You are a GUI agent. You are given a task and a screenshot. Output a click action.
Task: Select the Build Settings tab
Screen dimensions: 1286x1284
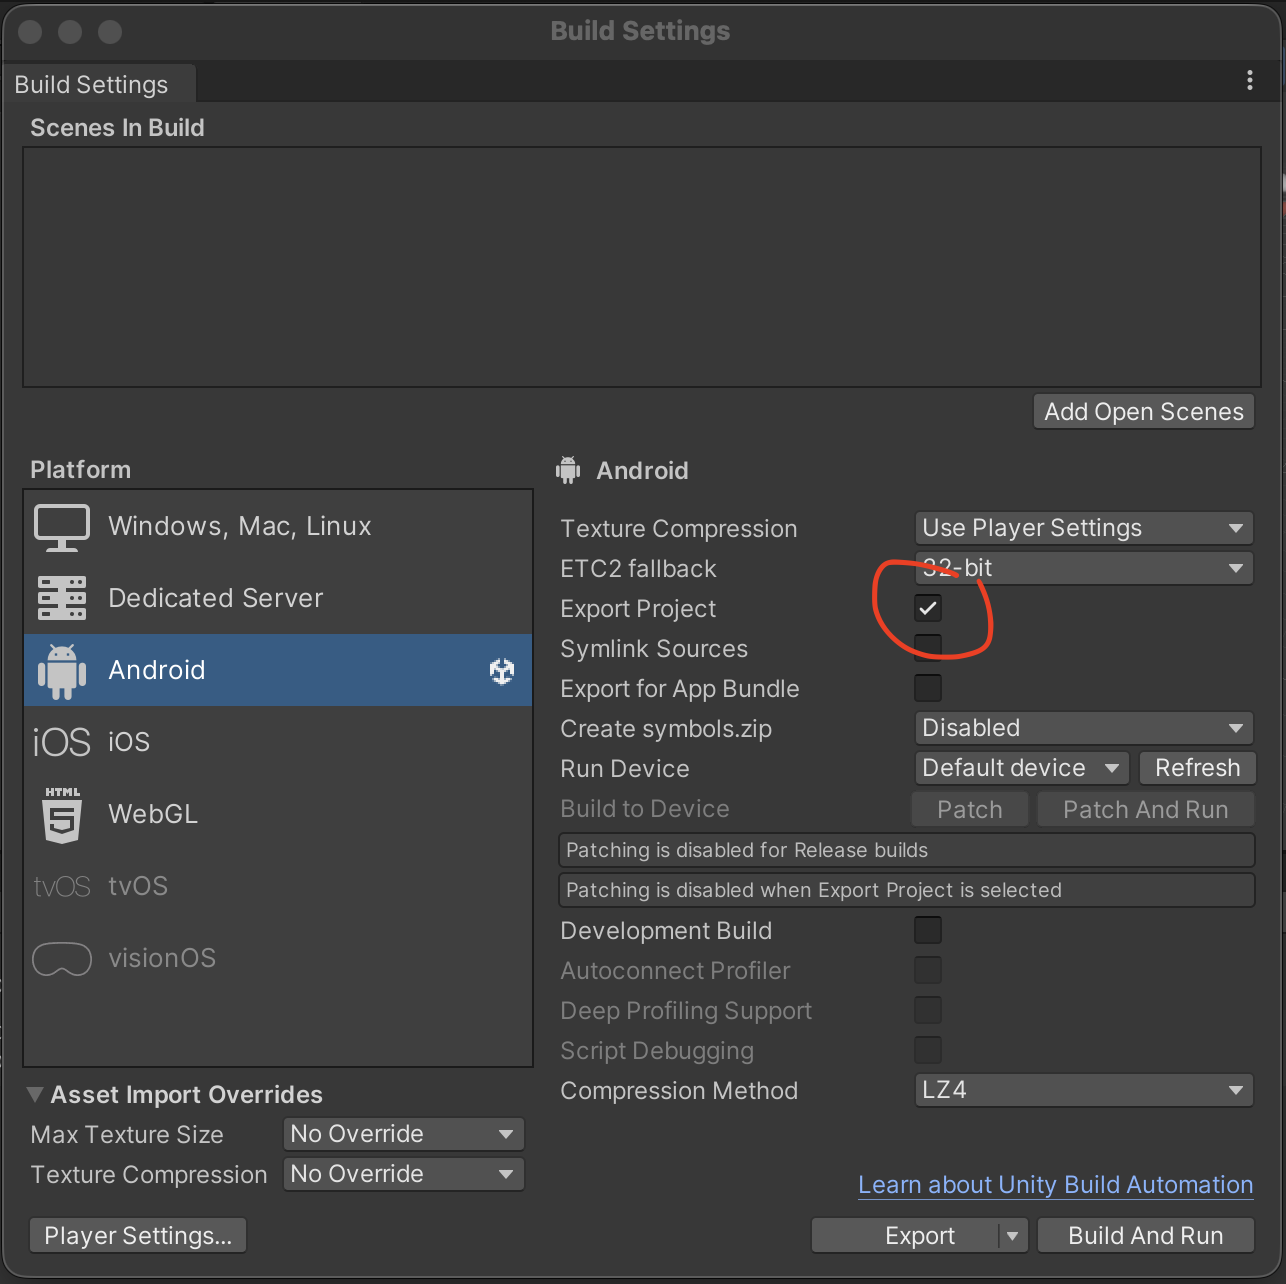pyautogui.click(x=98, y=84)
